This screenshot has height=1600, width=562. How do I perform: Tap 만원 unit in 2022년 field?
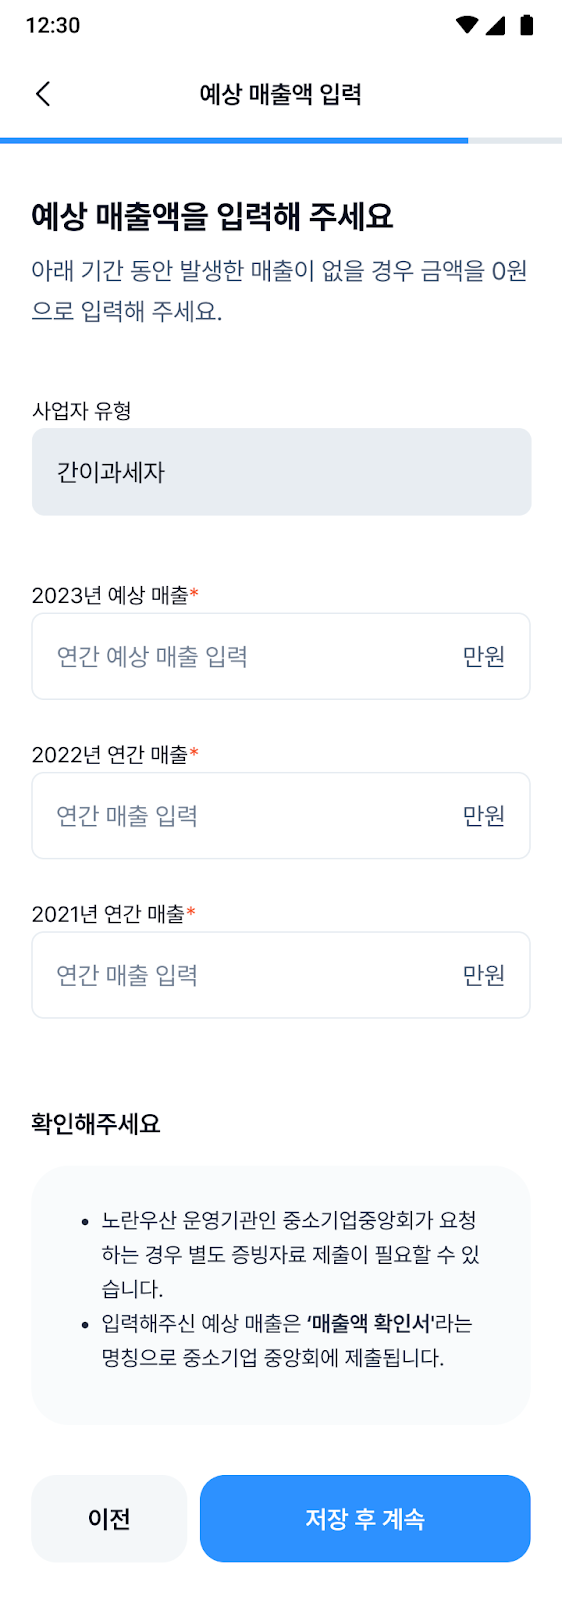[x=484, y=816]
